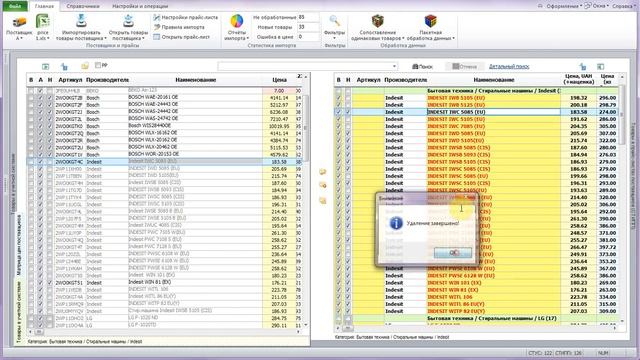Click bottom transfer icon between the tables

[322, 200]
